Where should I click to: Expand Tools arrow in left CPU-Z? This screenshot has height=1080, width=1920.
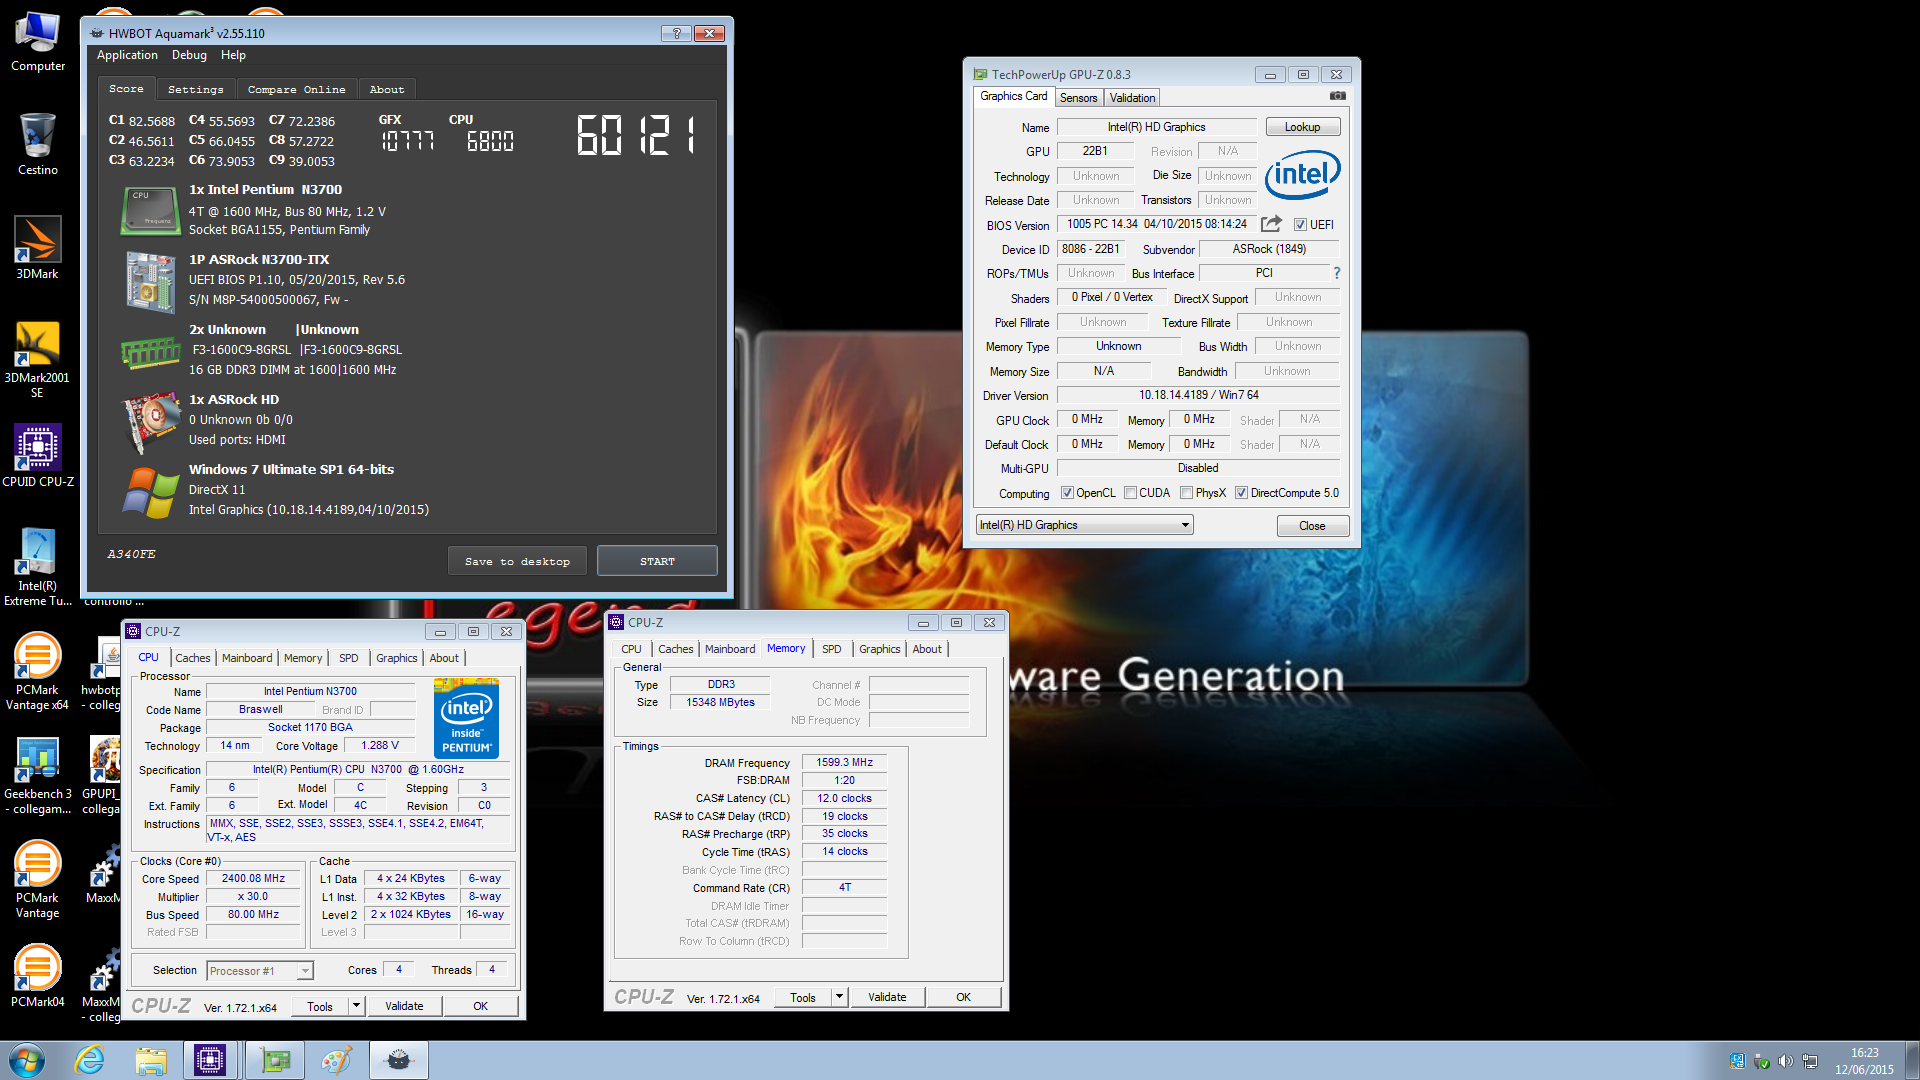(x=356, y=1006)
